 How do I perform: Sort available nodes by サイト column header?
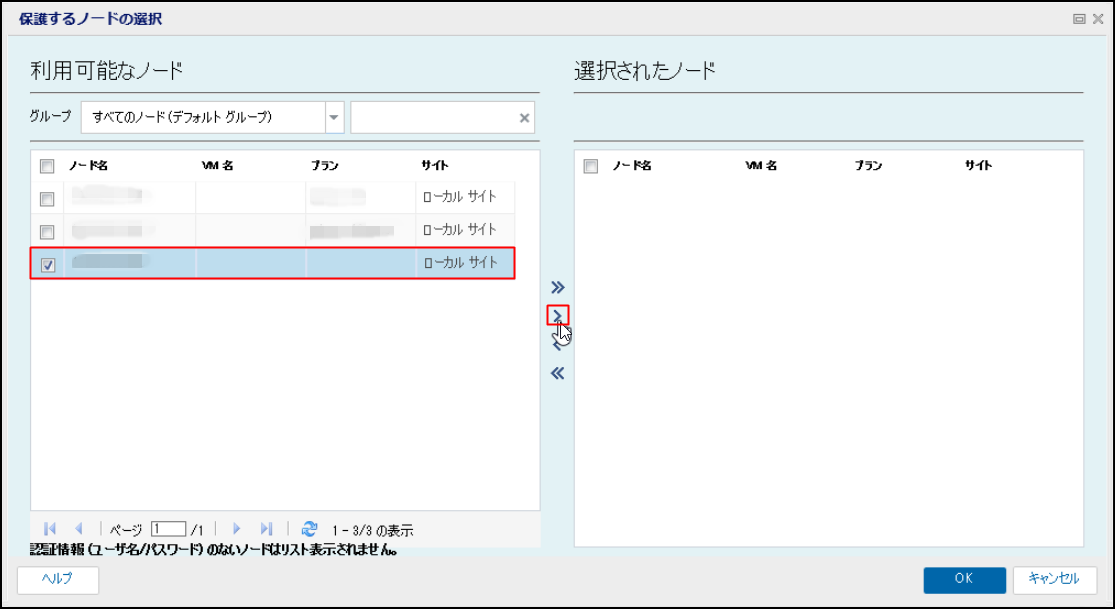(x=434, y=166)
